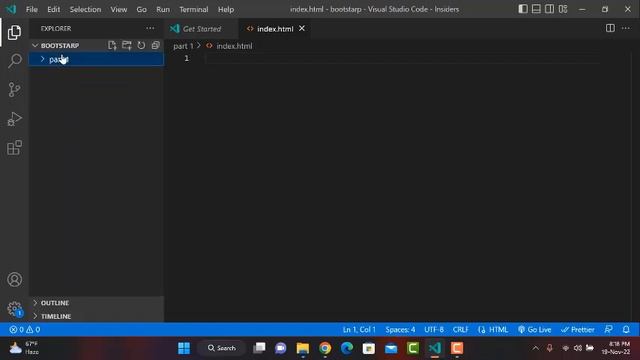This screenshot has height=360, width=640.
Task: Open Task View on taskbar
Action: (x=259, y=348)
